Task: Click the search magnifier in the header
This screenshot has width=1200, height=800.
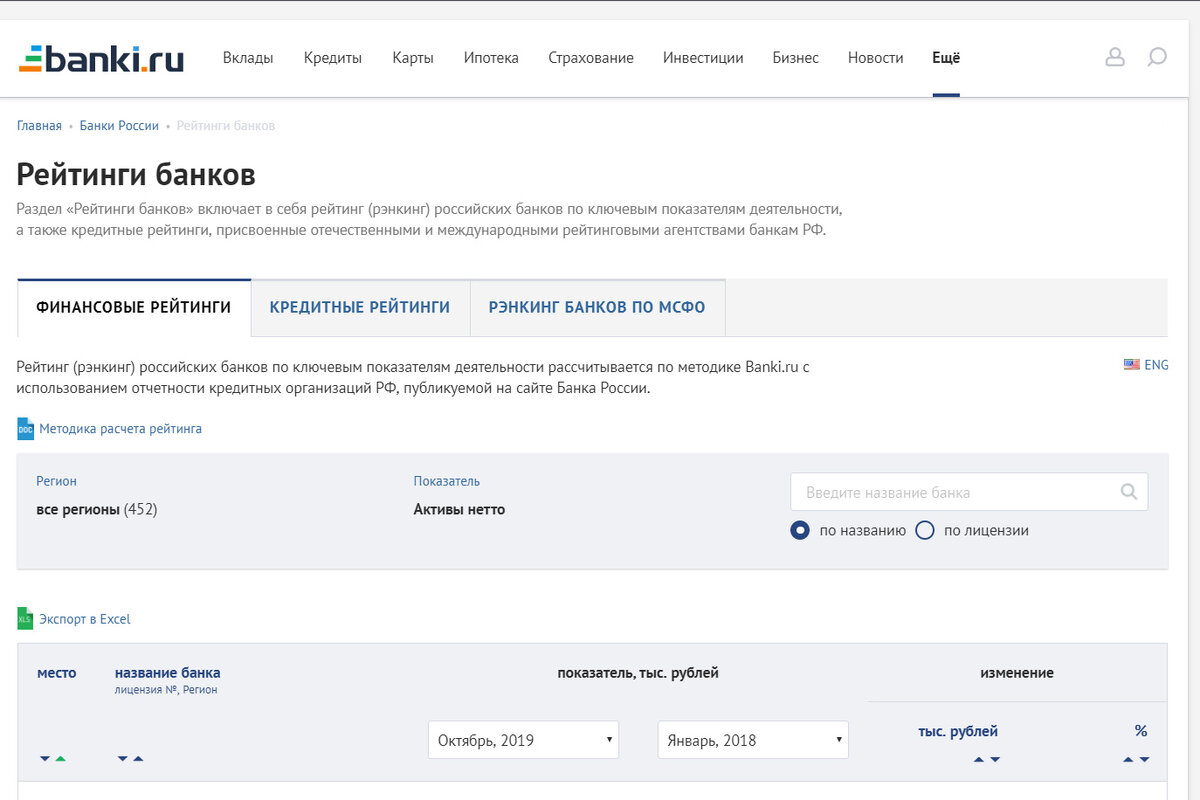Action: (x=1157, y=57)
